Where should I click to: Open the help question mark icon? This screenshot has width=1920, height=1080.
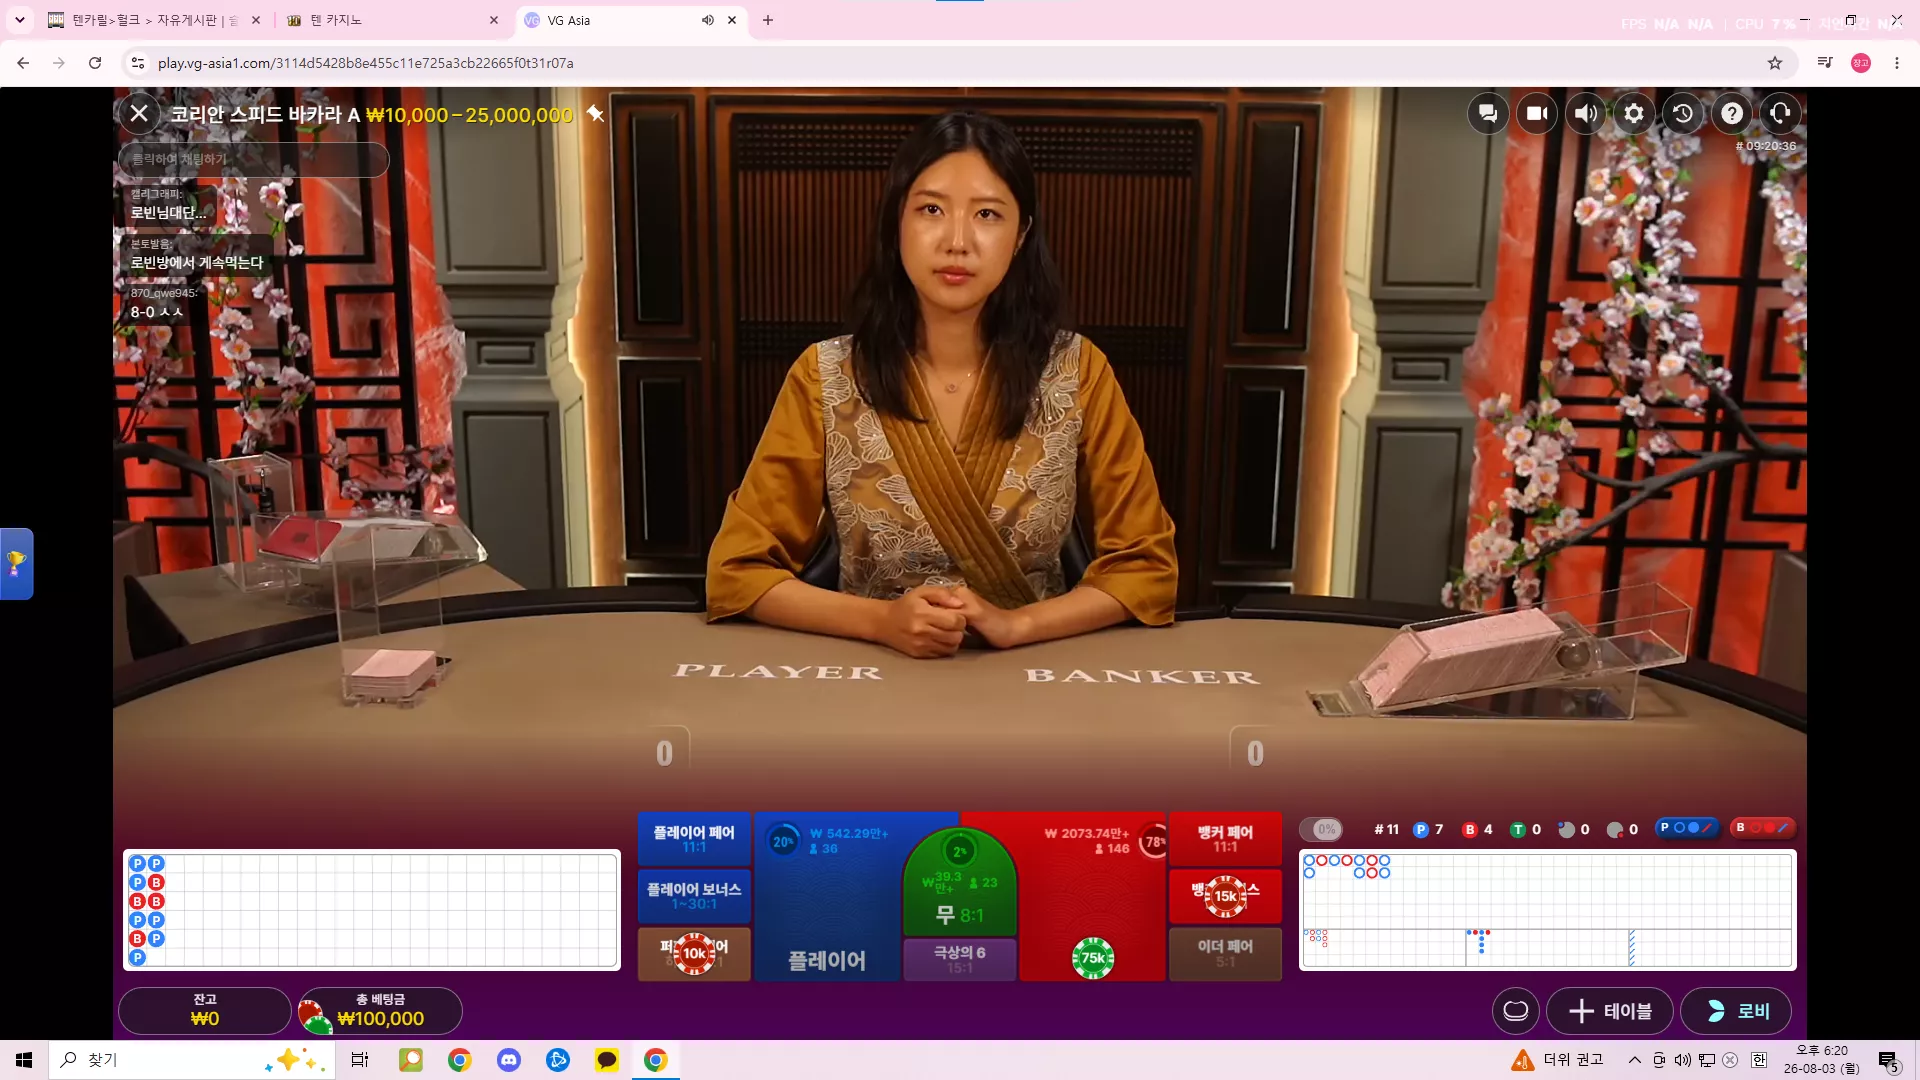tap(1732, 114)
